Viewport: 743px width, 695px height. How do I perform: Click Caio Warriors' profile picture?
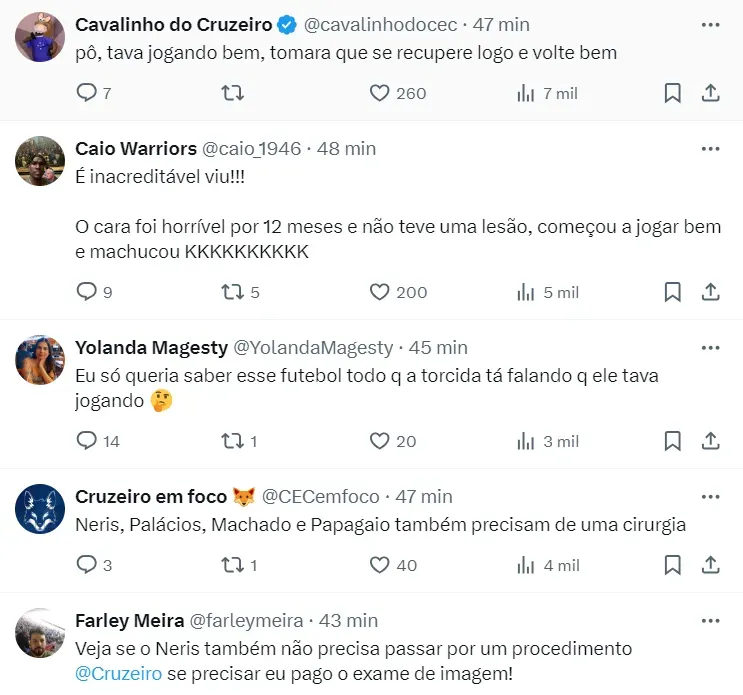41,160
